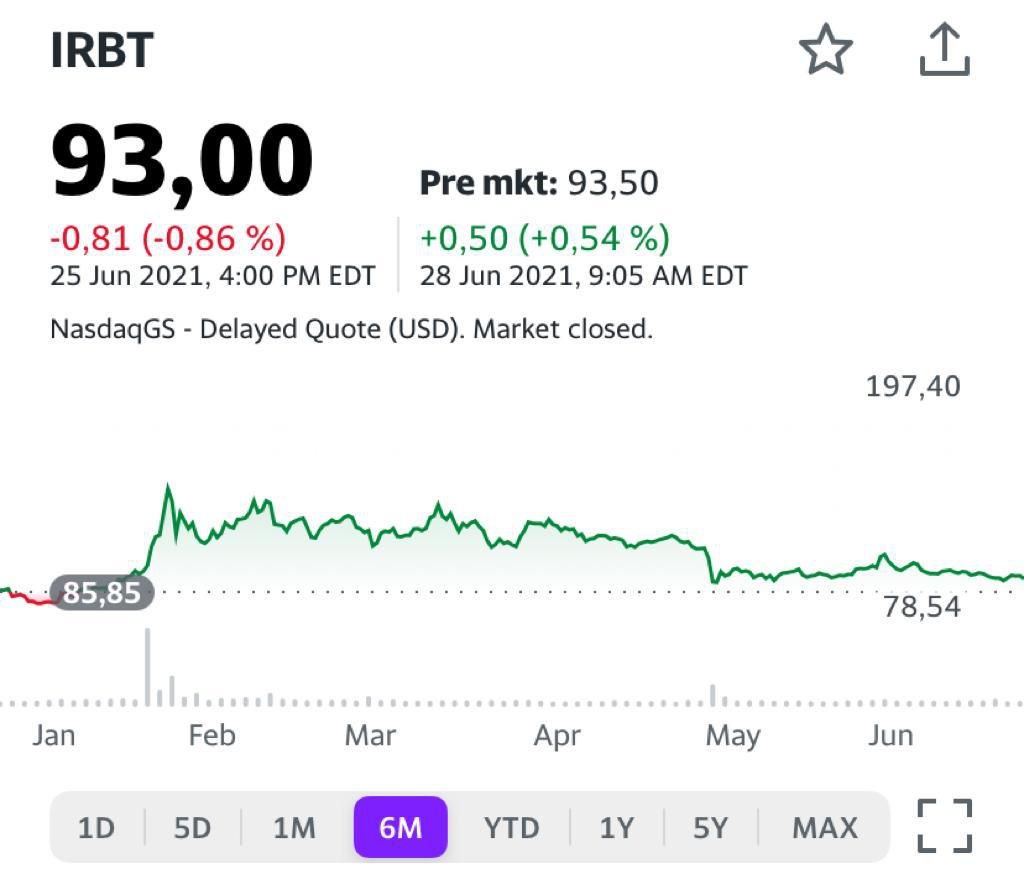Tap the share icon

point(944,51)
